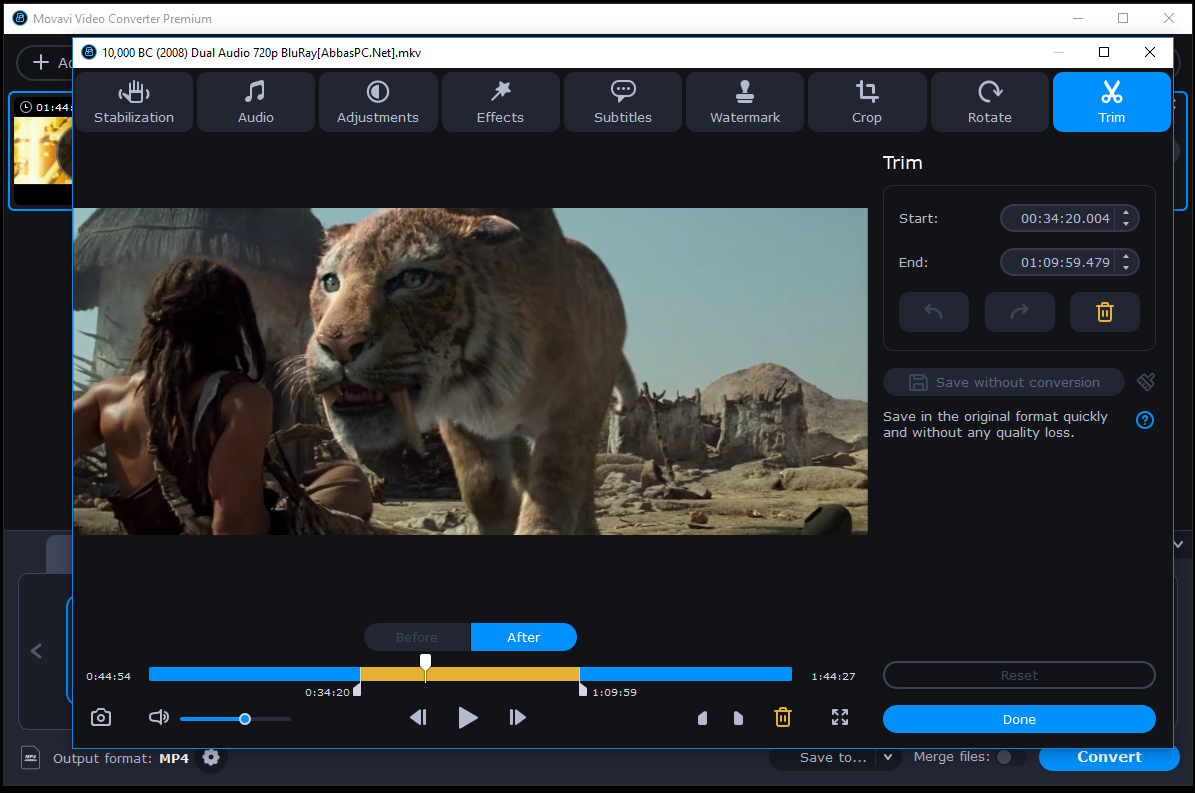Screen dimensions: 1195x793
Task: Click the Convert button in main window
Action: 1109,757
